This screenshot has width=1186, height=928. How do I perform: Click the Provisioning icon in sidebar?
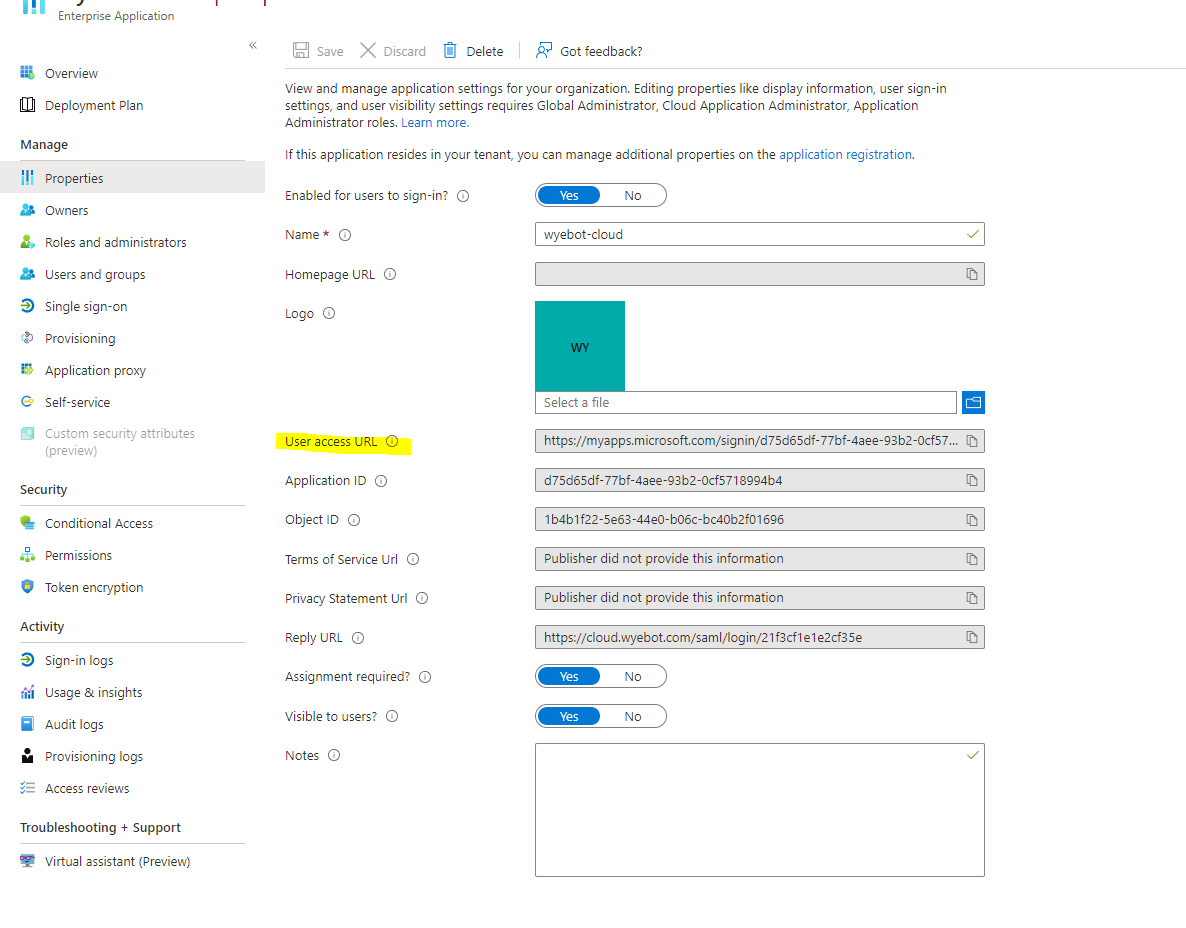point(27,338)
